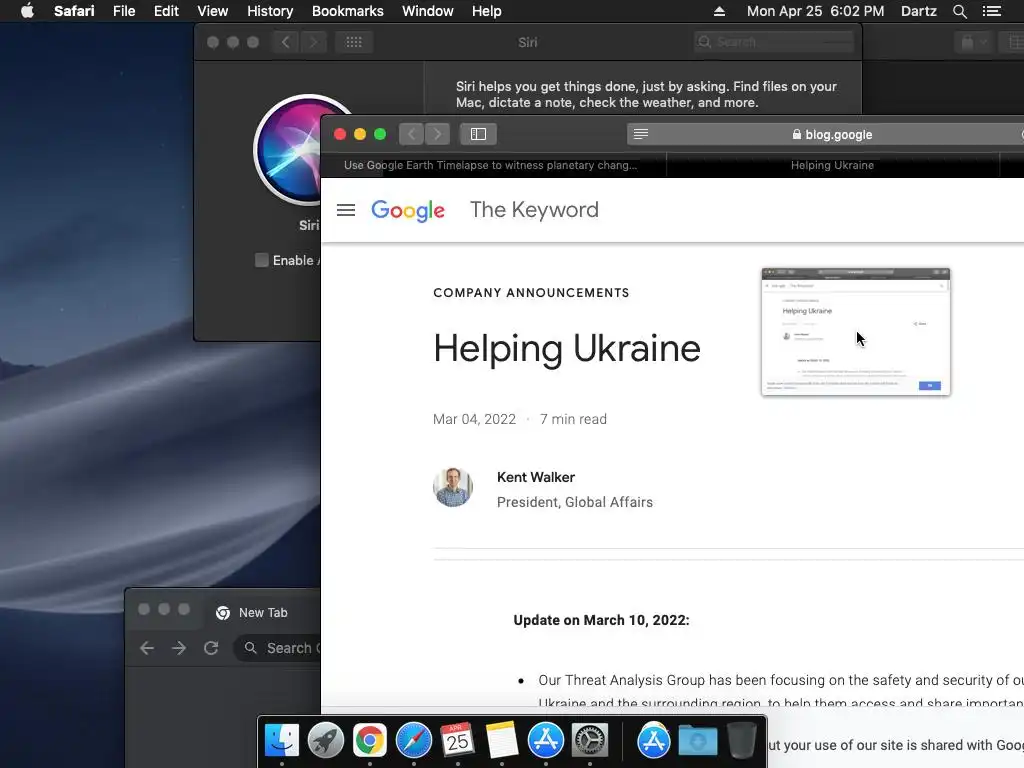This screenshot has height=768, width=1024.
Task: Click the screenshot preview thumbnail
Action: pos(856,332)
